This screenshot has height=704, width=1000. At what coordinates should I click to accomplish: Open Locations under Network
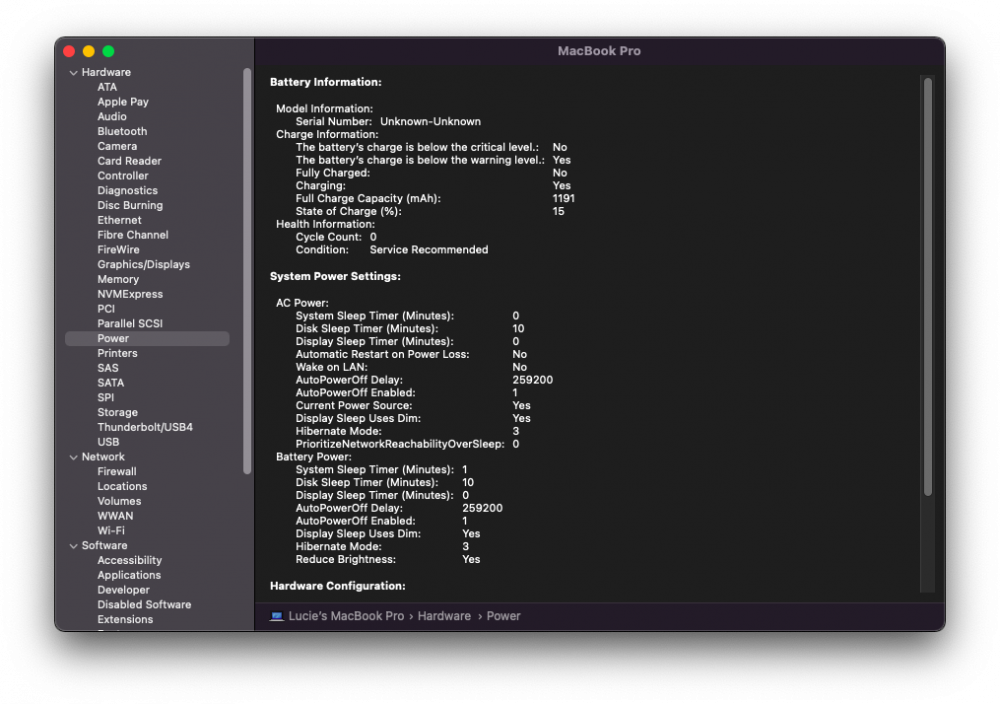(x=122, y=486)
